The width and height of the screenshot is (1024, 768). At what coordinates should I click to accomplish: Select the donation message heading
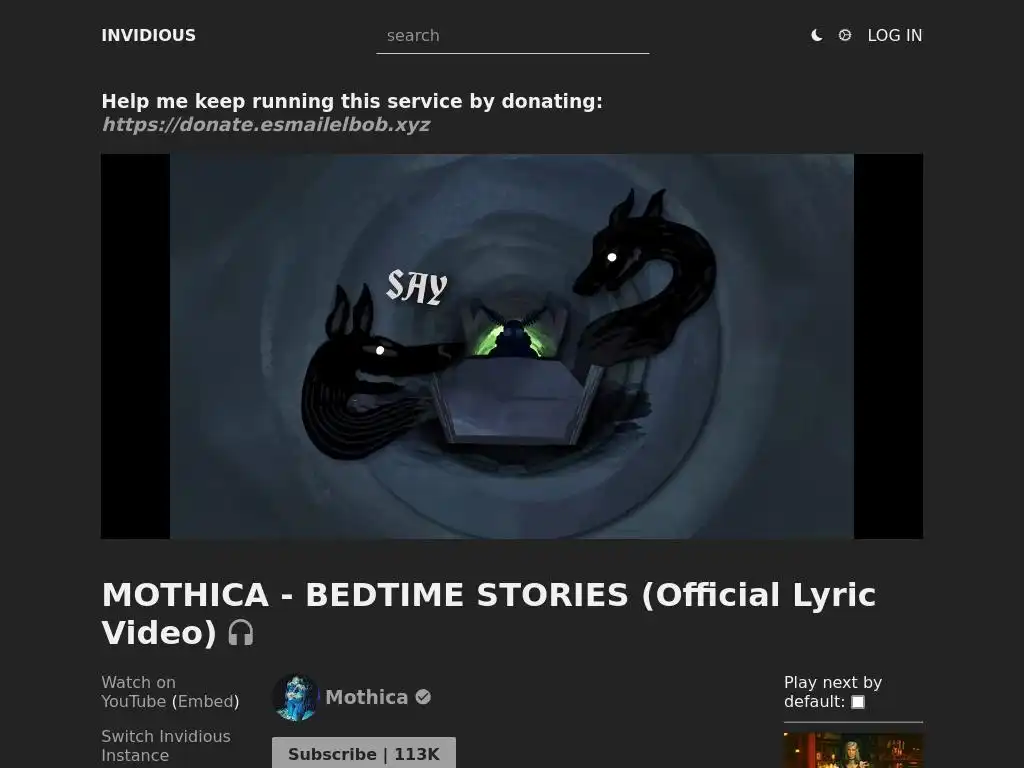click(x=352, y=101)
